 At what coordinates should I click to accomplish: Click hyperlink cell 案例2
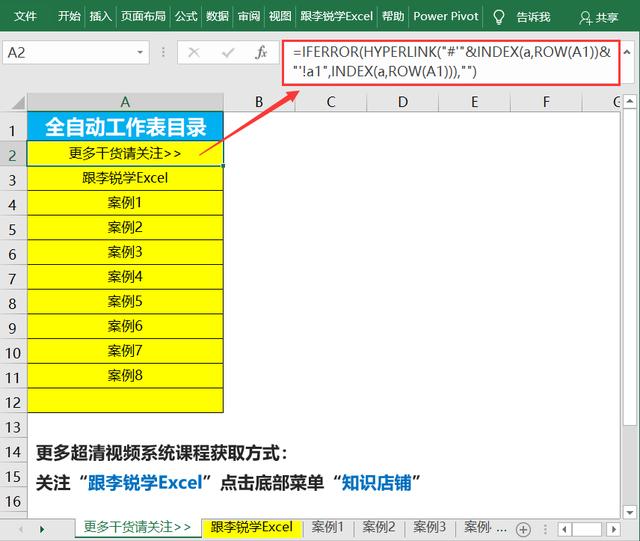tap(125, 227)
